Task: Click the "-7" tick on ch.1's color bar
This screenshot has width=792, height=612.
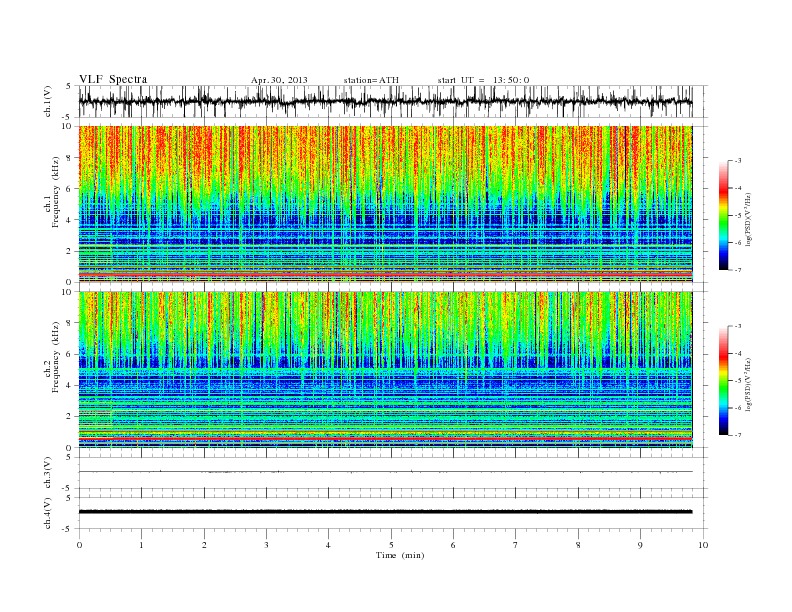Action: (738, 270)
